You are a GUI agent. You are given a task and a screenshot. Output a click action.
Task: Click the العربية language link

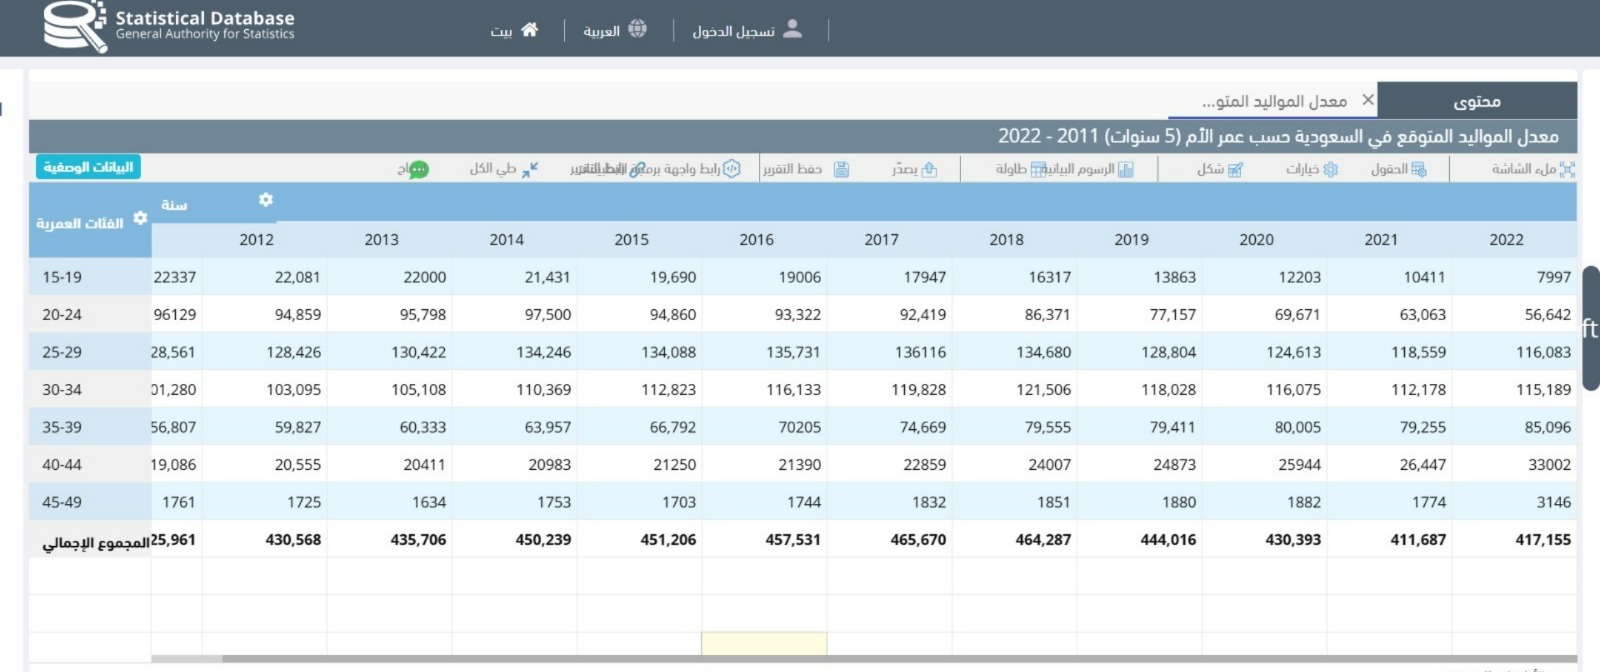[x=602, y=31]
